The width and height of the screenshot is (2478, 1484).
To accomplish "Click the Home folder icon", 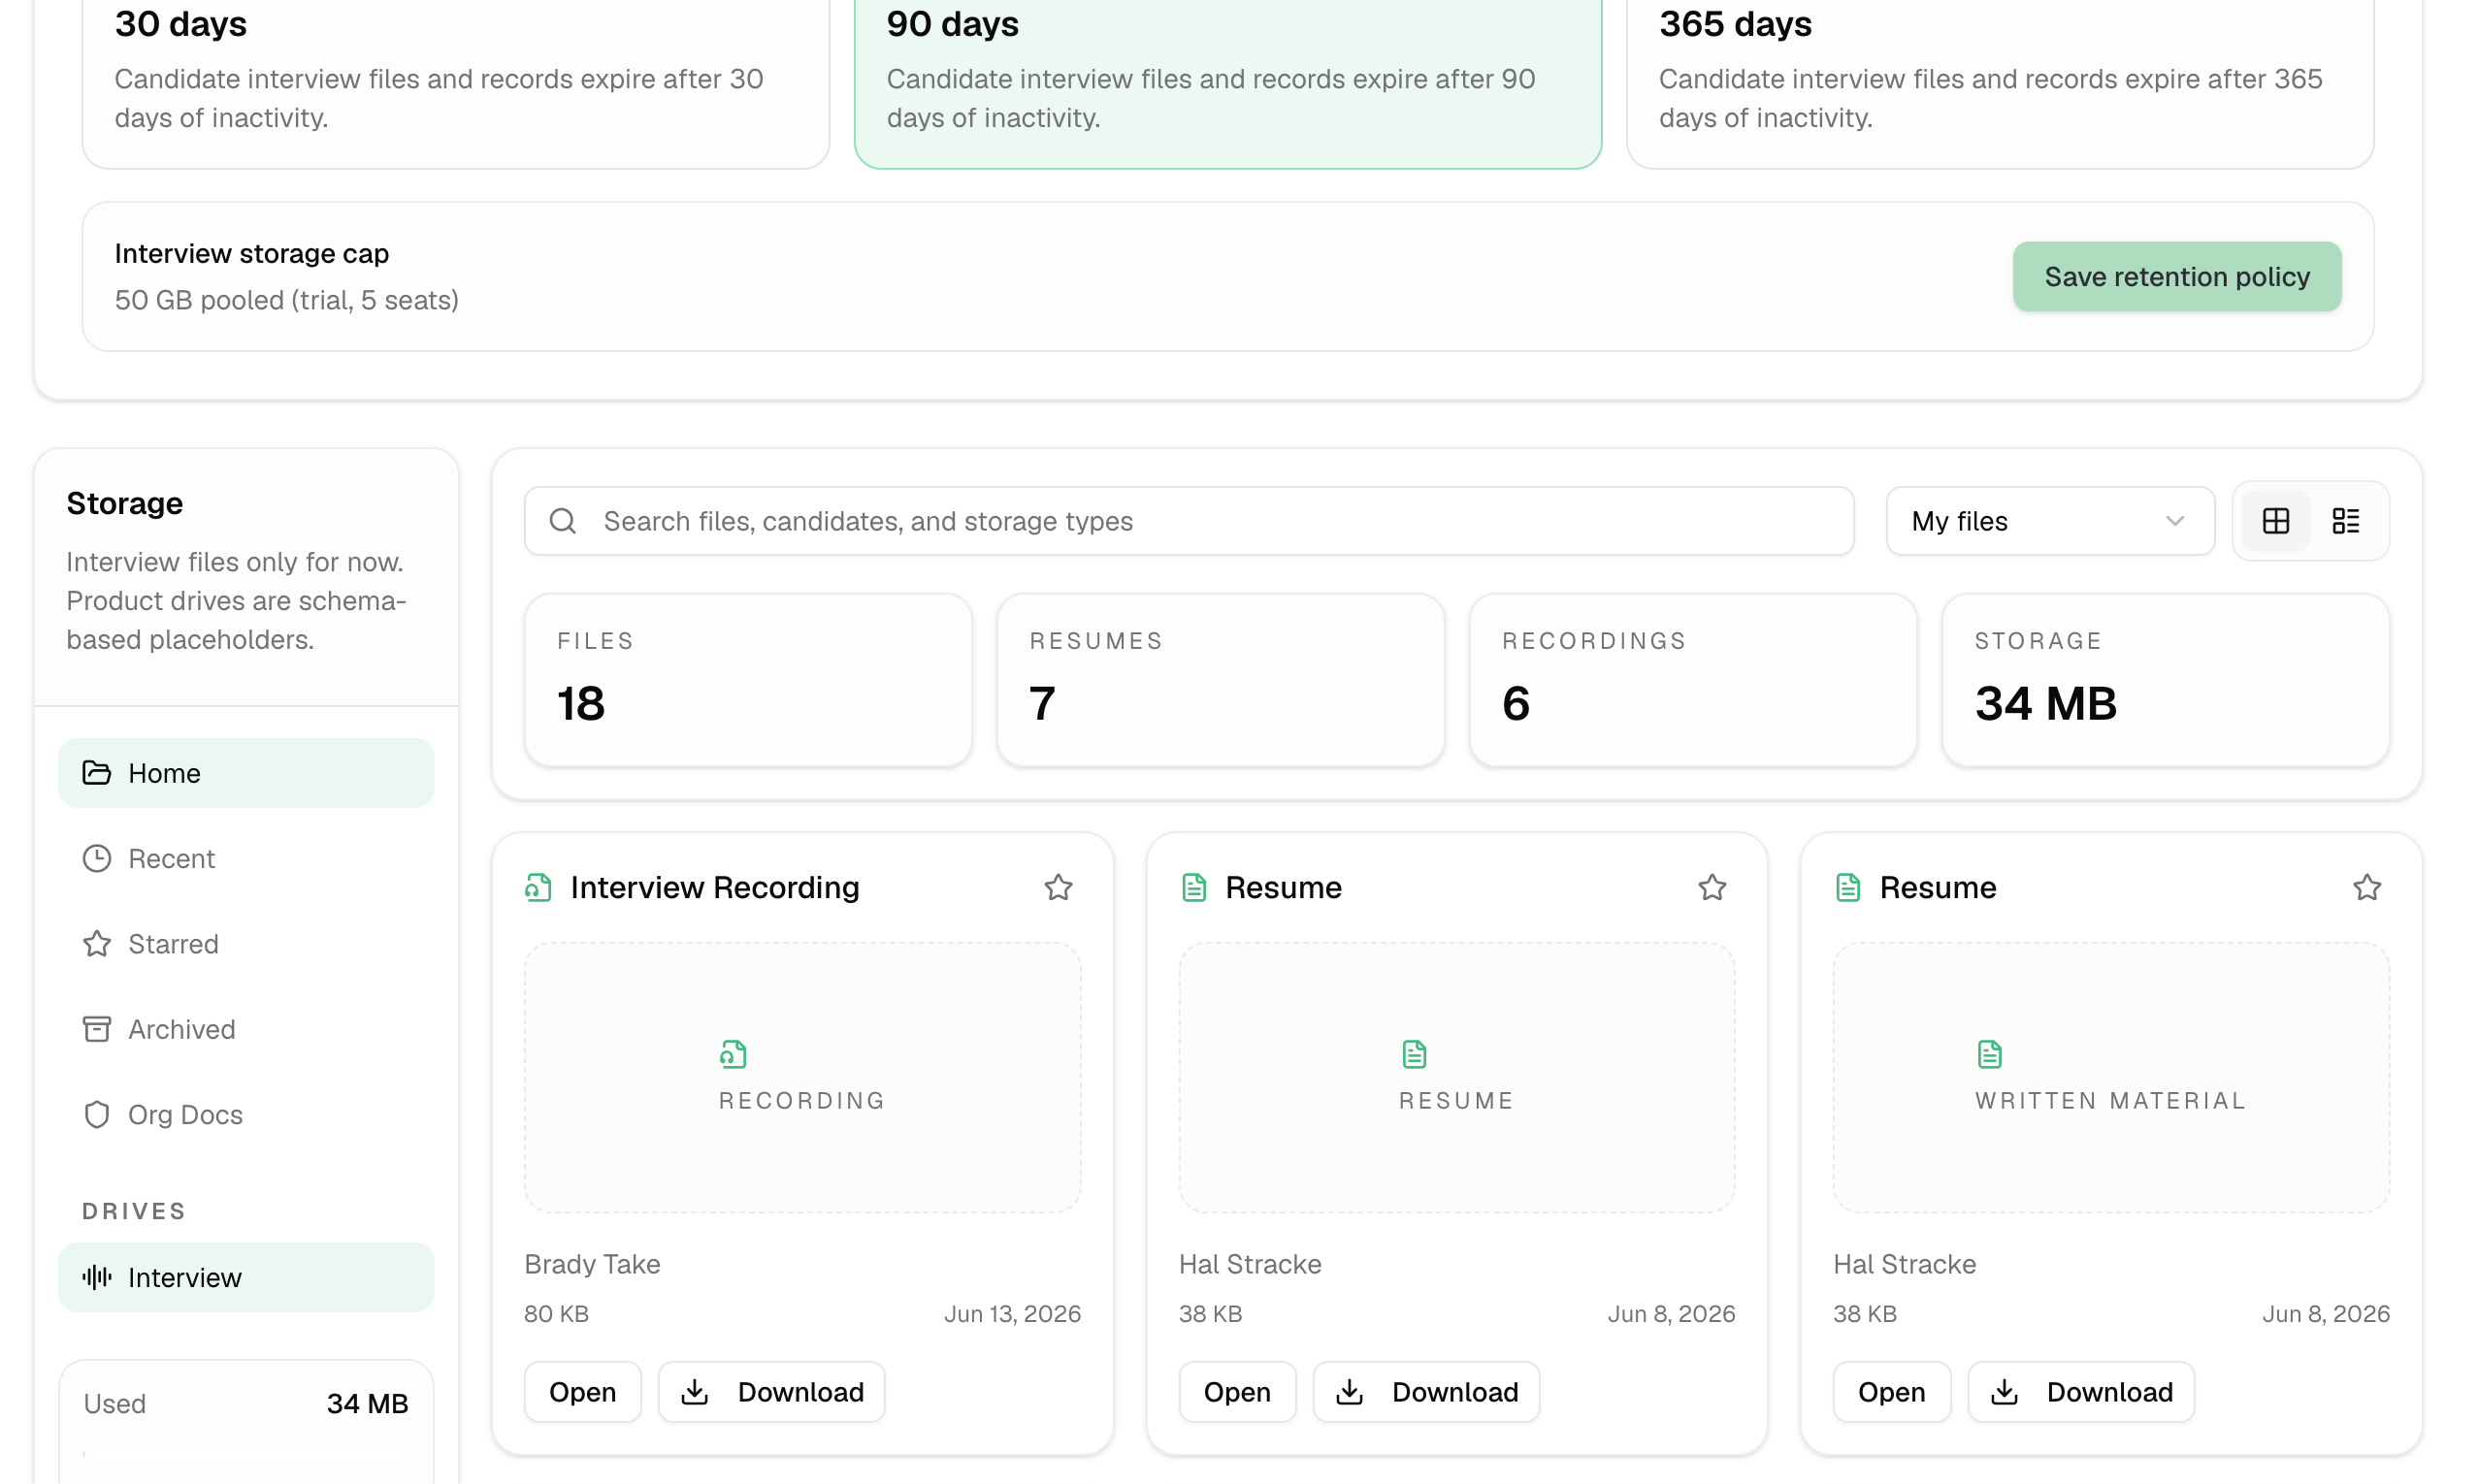I will click(96, 773).
